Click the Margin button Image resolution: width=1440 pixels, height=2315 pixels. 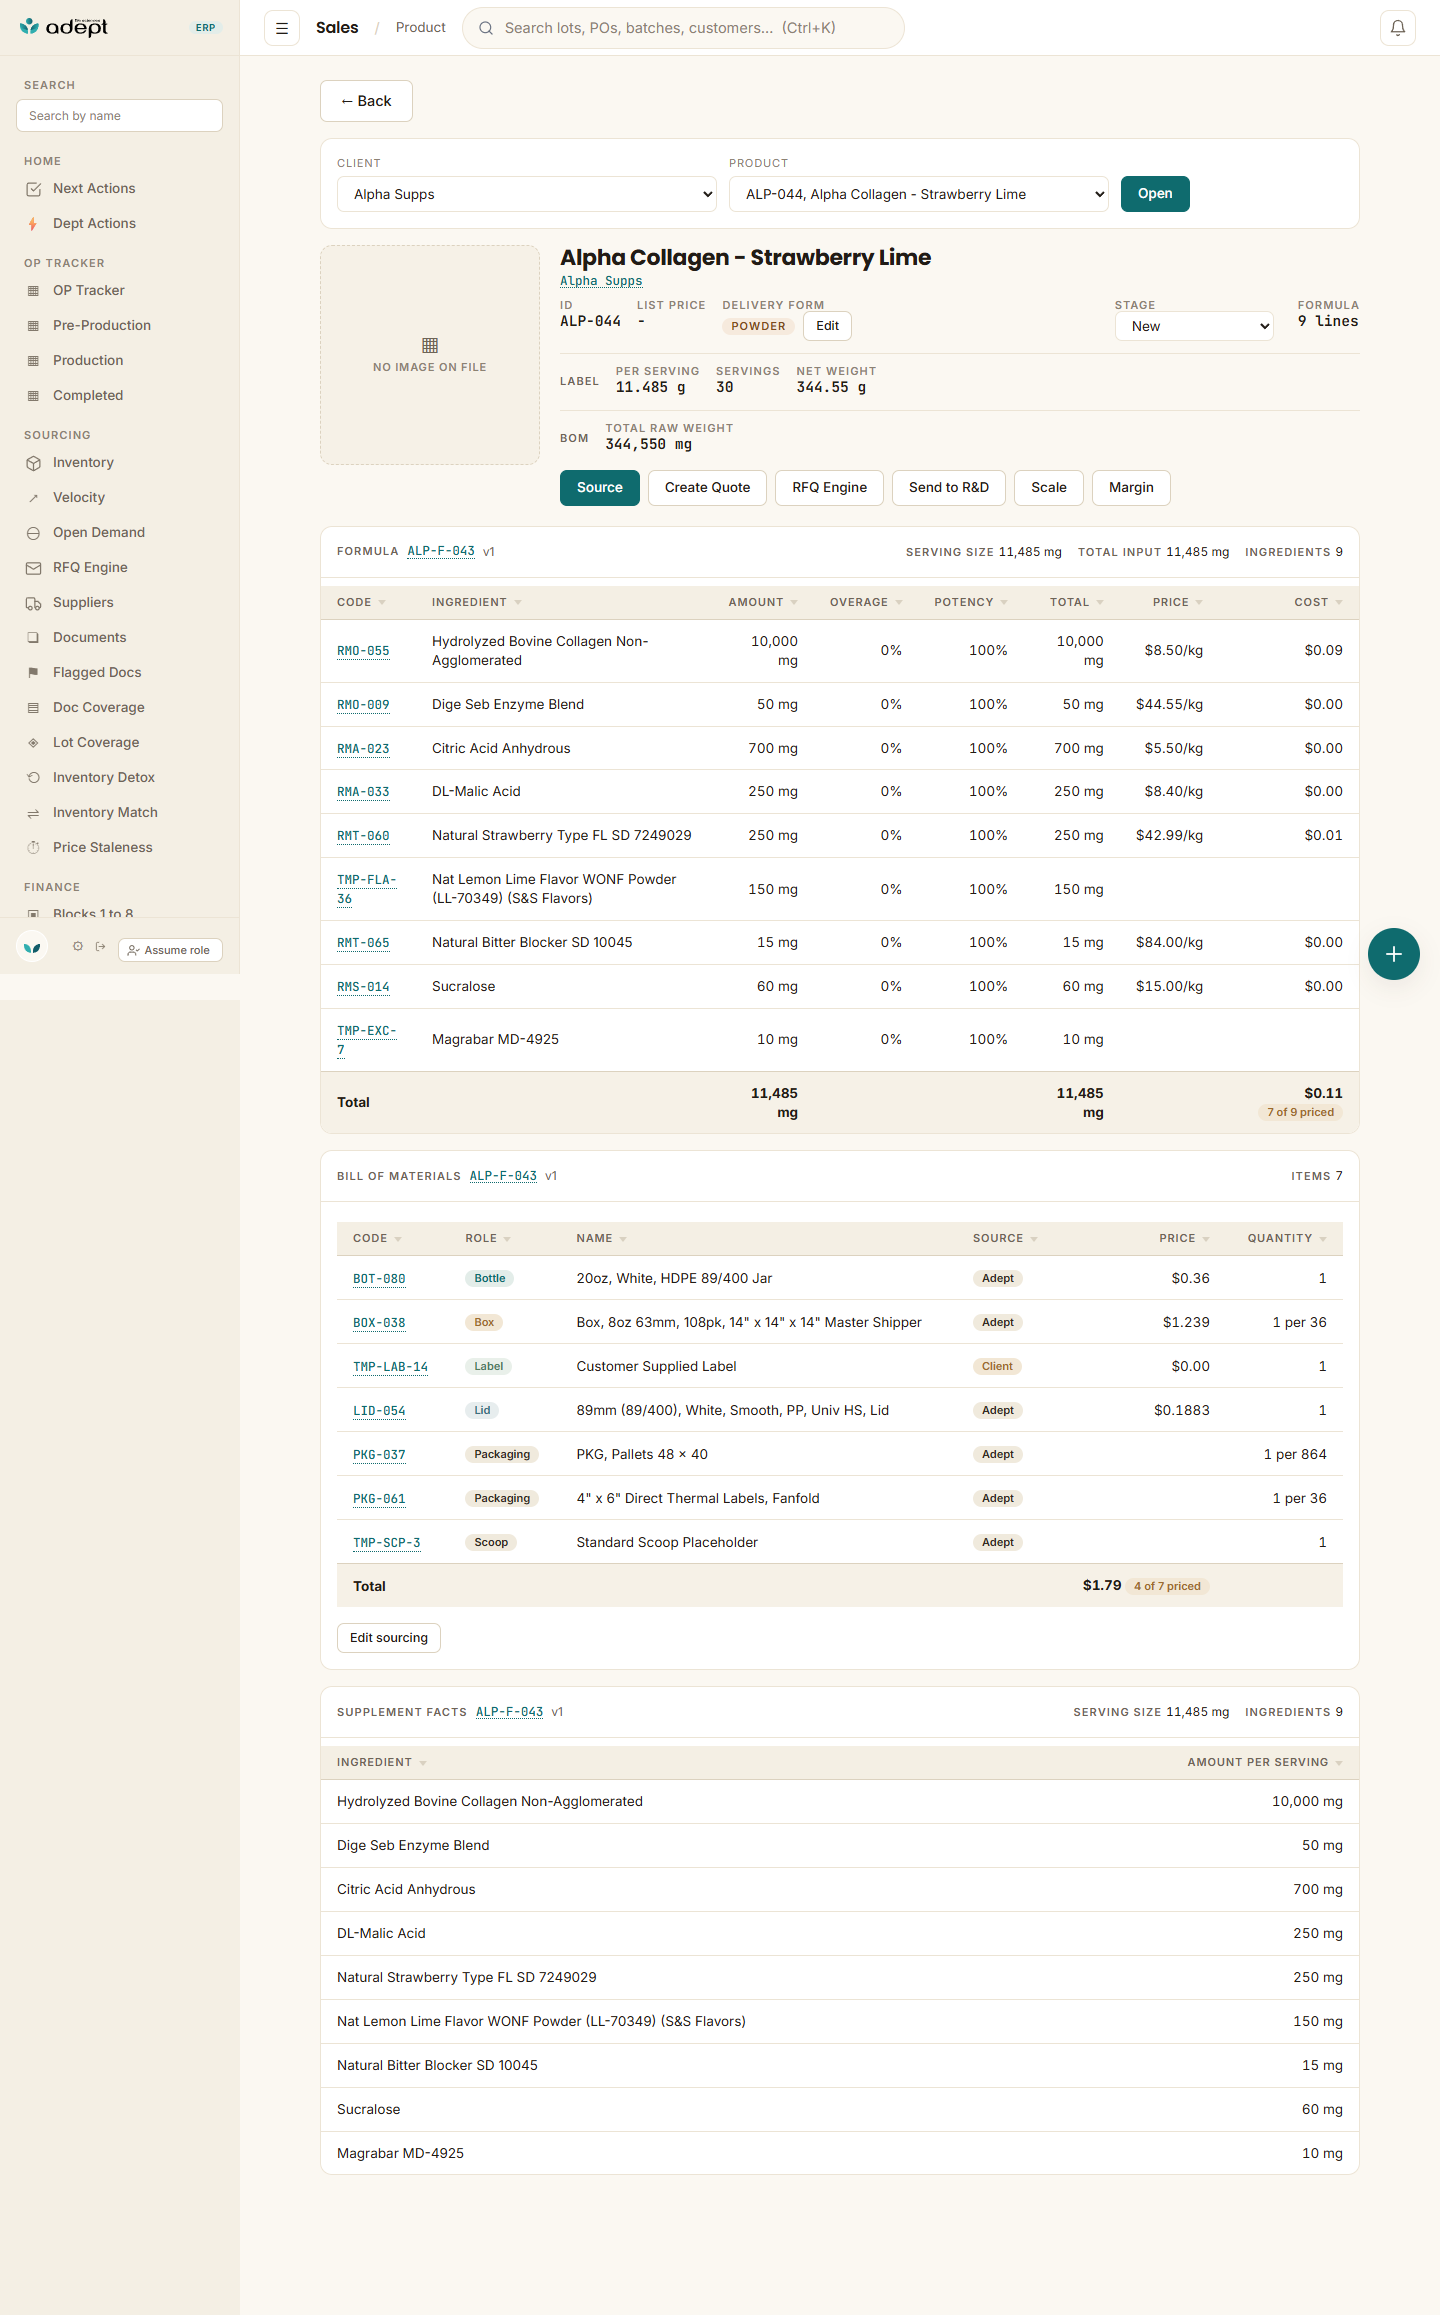pos(1131,488)
